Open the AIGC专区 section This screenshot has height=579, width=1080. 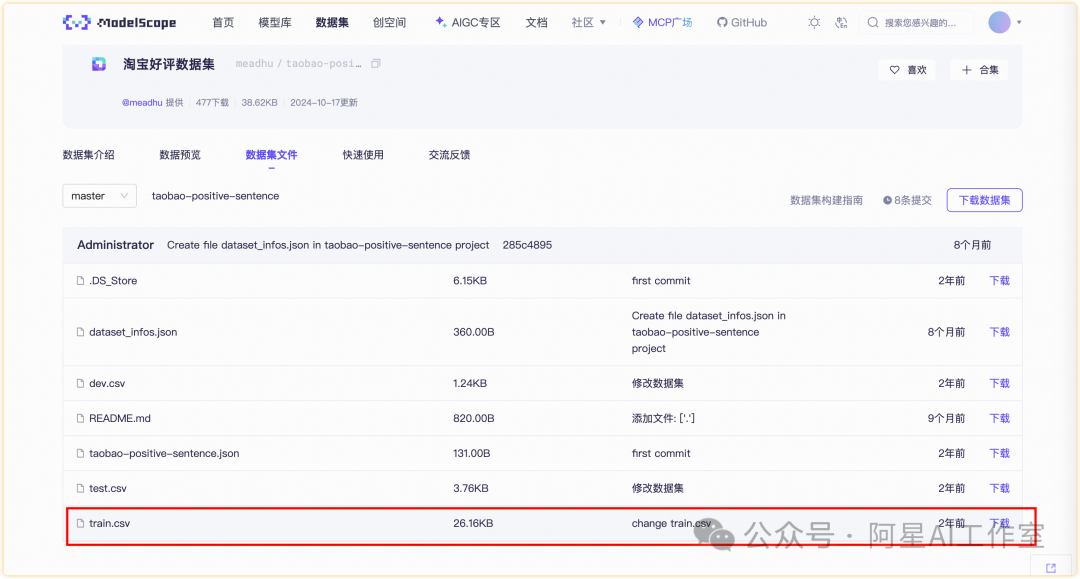[468, 23]
